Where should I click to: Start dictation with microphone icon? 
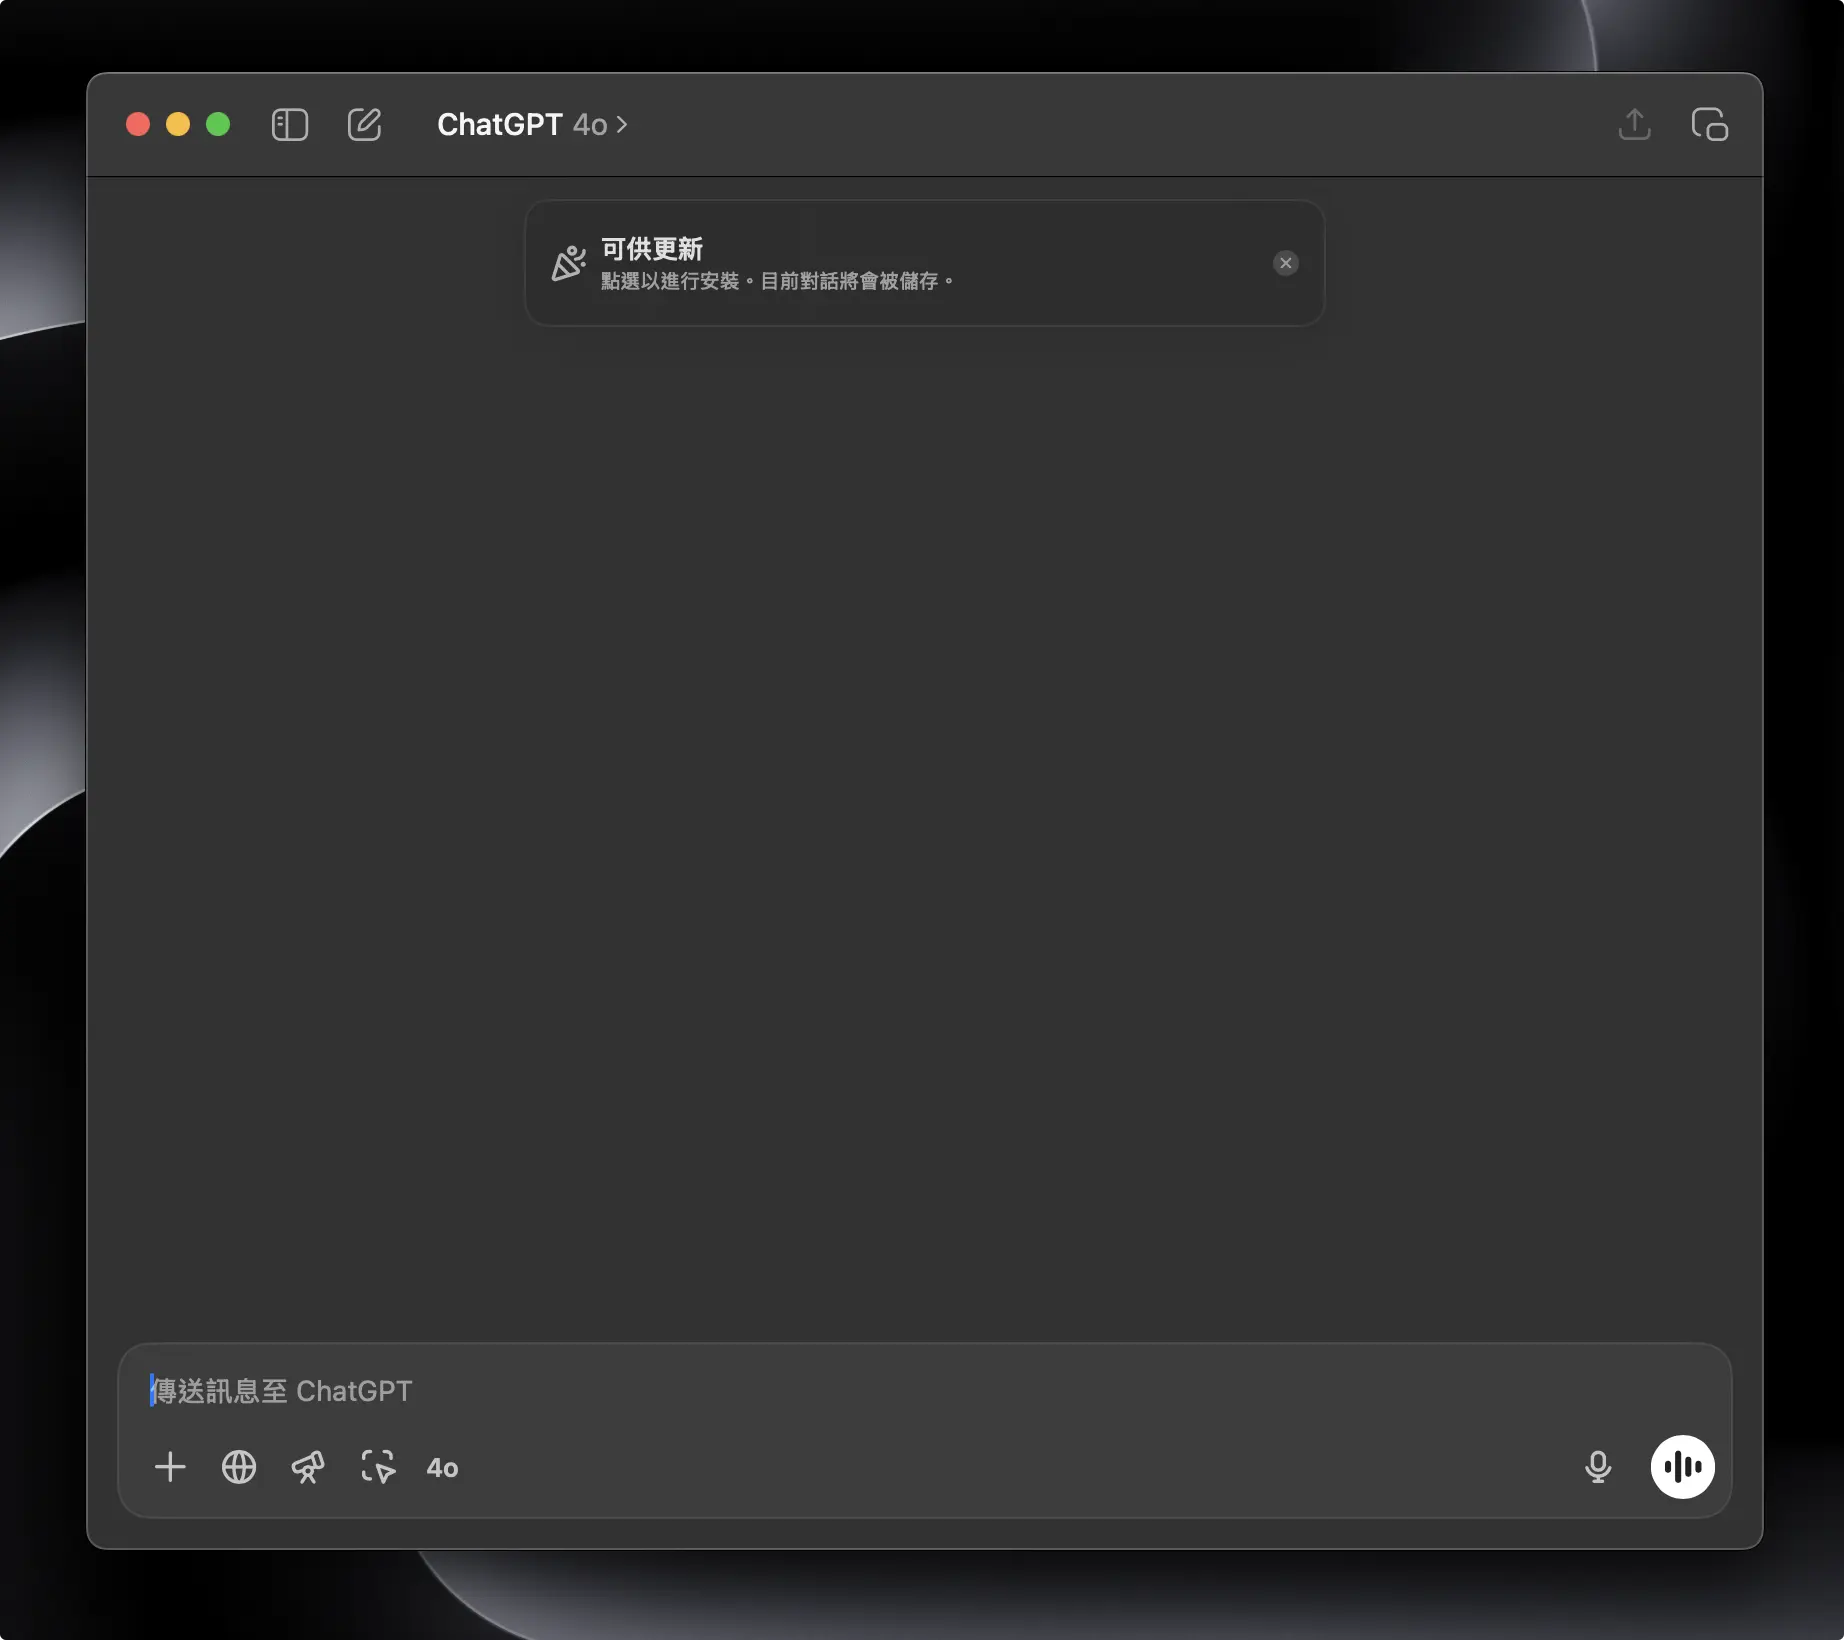click(x=1598, y=1467)
